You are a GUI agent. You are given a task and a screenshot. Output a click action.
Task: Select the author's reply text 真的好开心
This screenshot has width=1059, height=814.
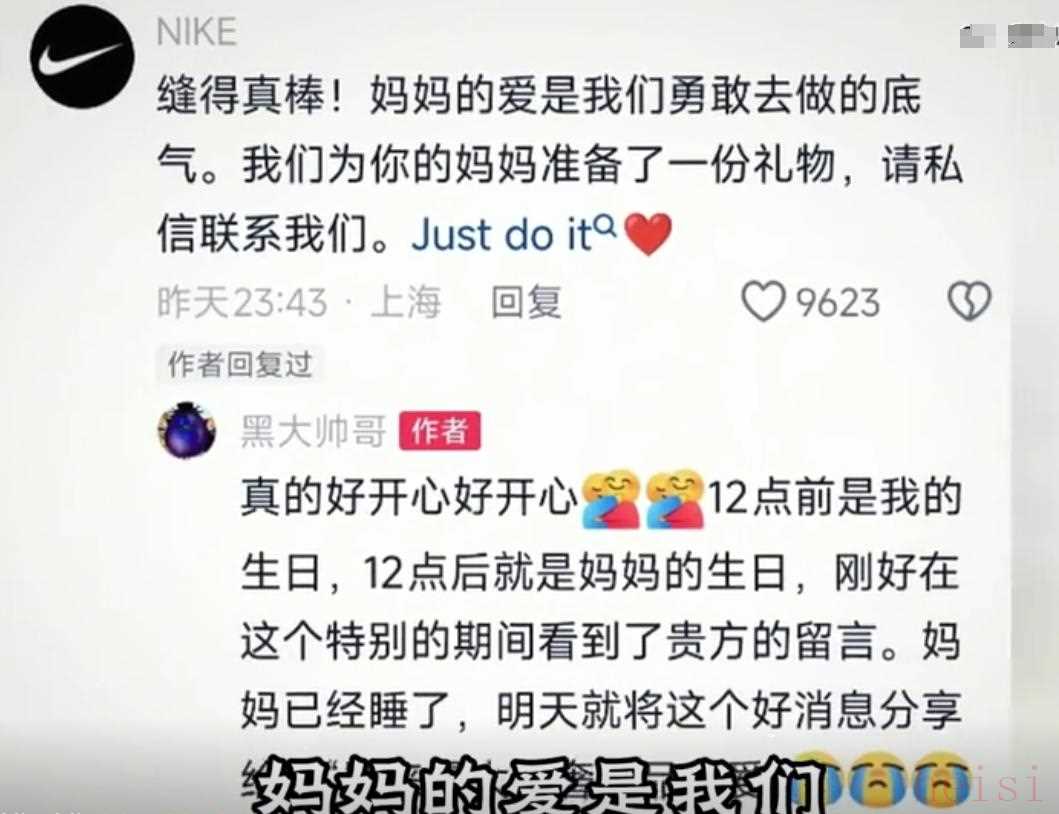346,499
